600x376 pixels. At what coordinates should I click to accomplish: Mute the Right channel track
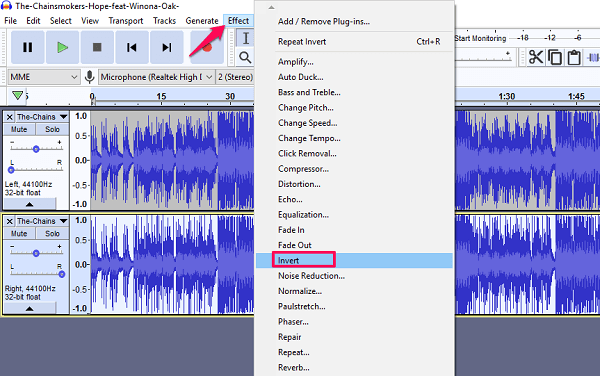click(19, 234)
